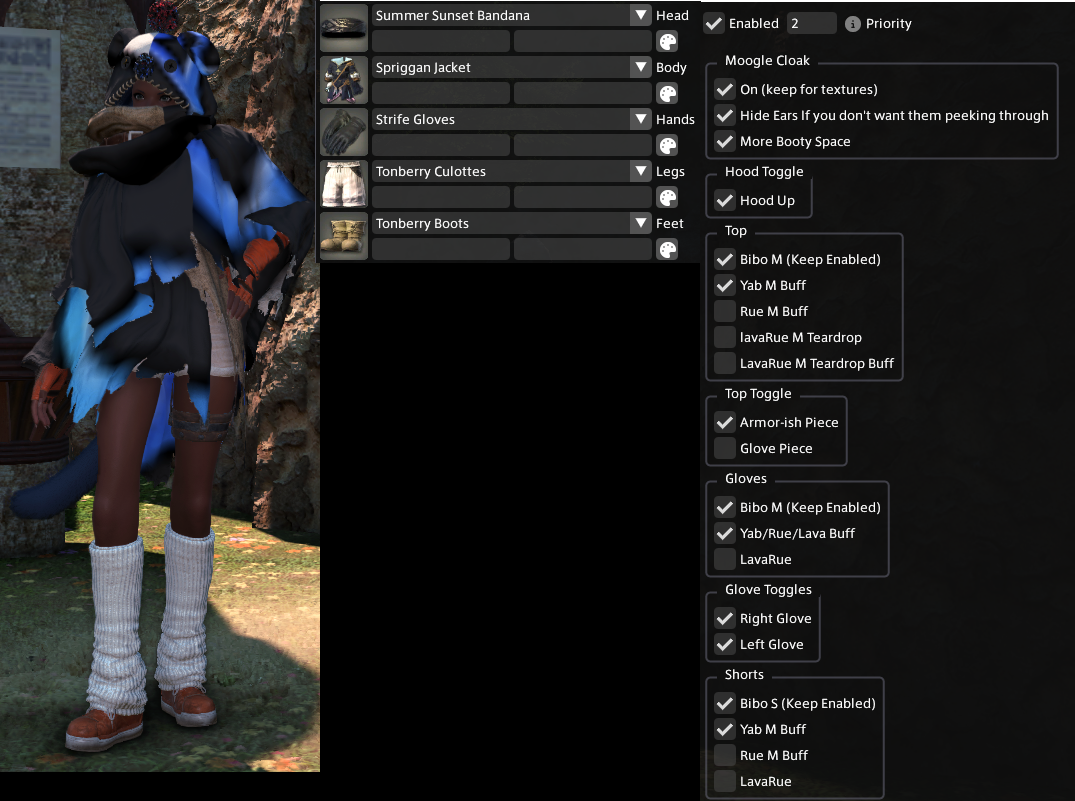
Task: Click second dye field under Strife Gloves
Action: (583, 145)
